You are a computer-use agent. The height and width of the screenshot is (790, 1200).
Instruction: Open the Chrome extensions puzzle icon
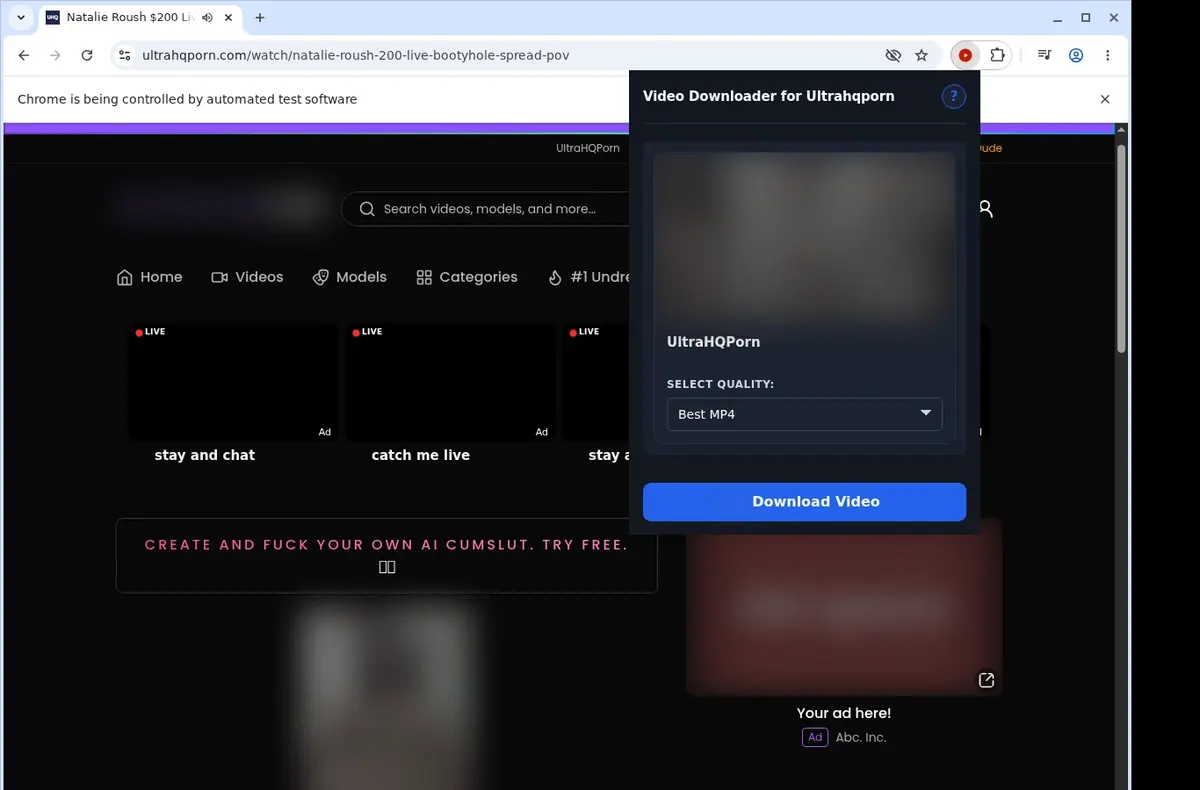[x=997, y=56]
